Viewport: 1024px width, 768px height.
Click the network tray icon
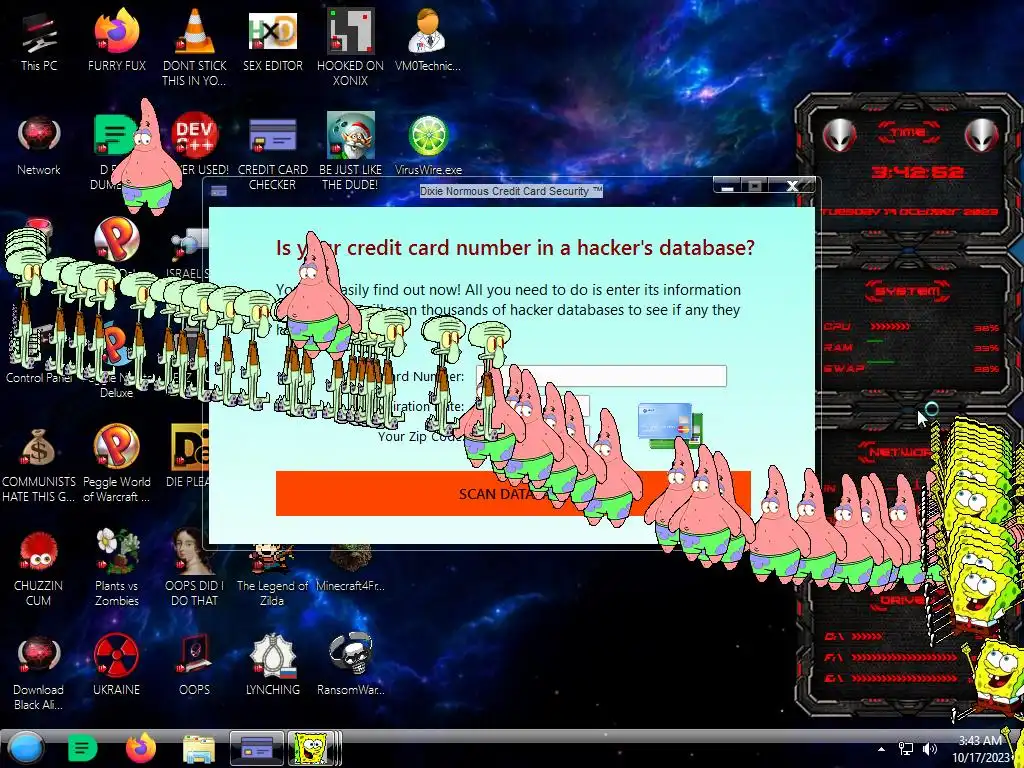[906, 749]
